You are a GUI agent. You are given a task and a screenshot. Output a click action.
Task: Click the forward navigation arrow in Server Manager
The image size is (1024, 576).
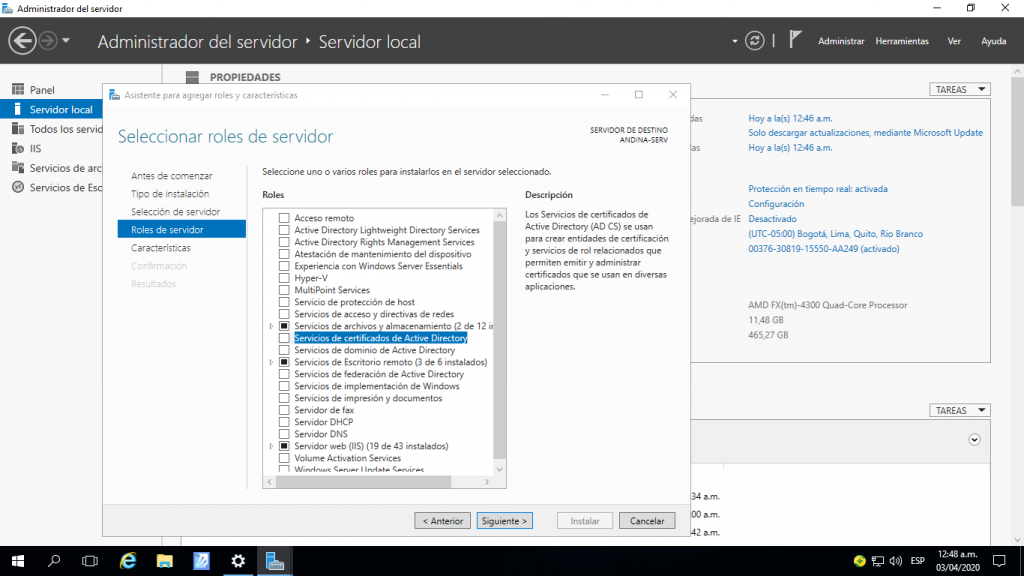pyautogui.click(x=48, y=40)
